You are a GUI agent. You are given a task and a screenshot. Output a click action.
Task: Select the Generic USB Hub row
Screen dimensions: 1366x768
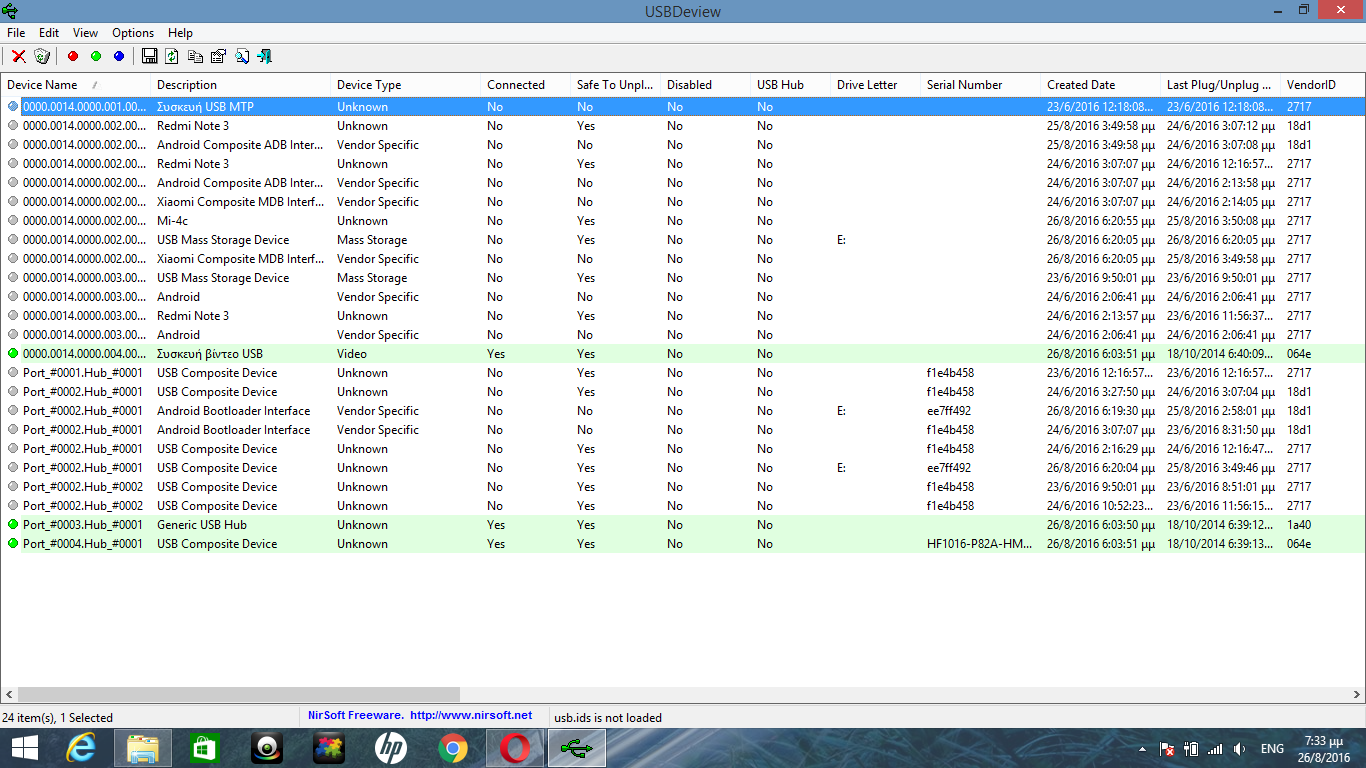tap(201, 525)
